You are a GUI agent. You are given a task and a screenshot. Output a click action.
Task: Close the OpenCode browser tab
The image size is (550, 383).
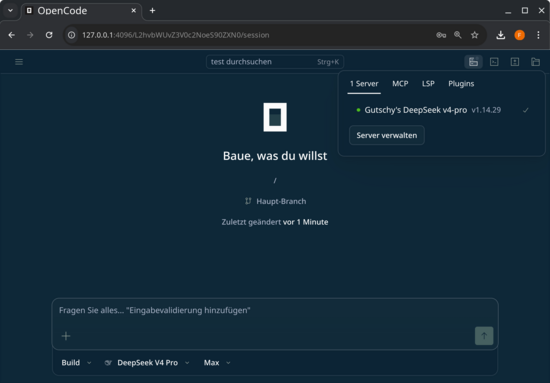click(x=134, y=11)
